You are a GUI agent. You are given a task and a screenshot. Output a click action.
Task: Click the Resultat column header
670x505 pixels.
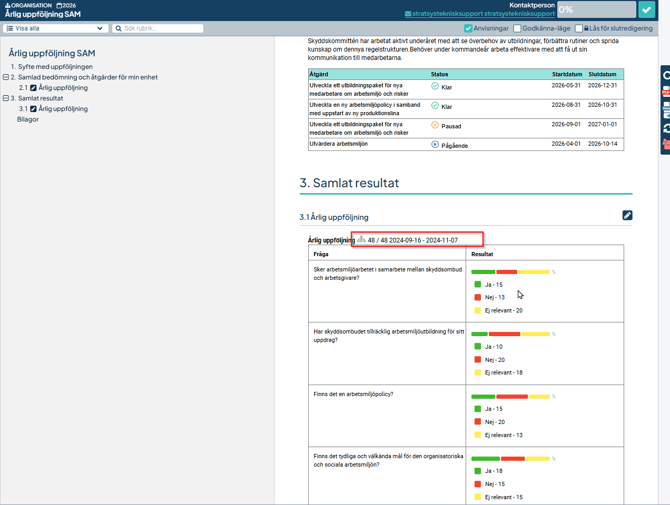pyautogui.click(x=482, y=254)
